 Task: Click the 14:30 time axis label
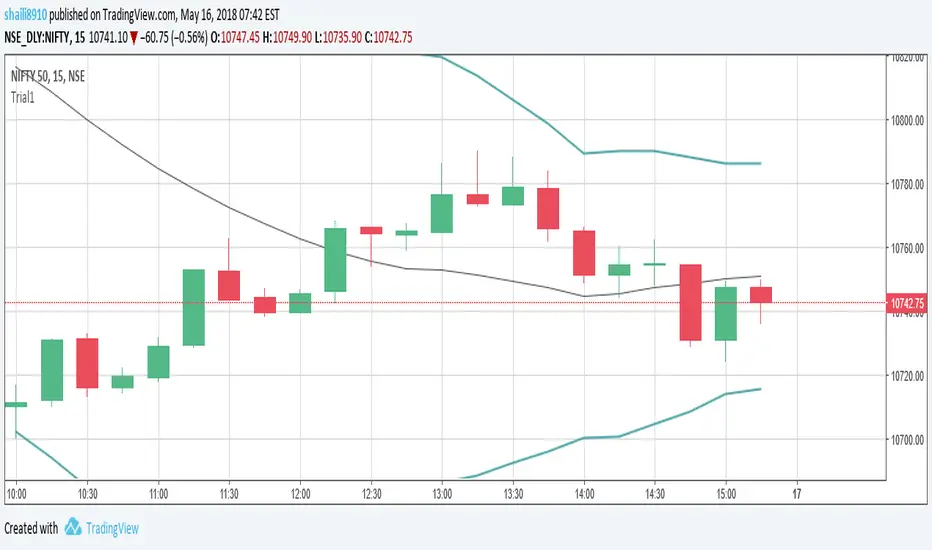(656, 494)
